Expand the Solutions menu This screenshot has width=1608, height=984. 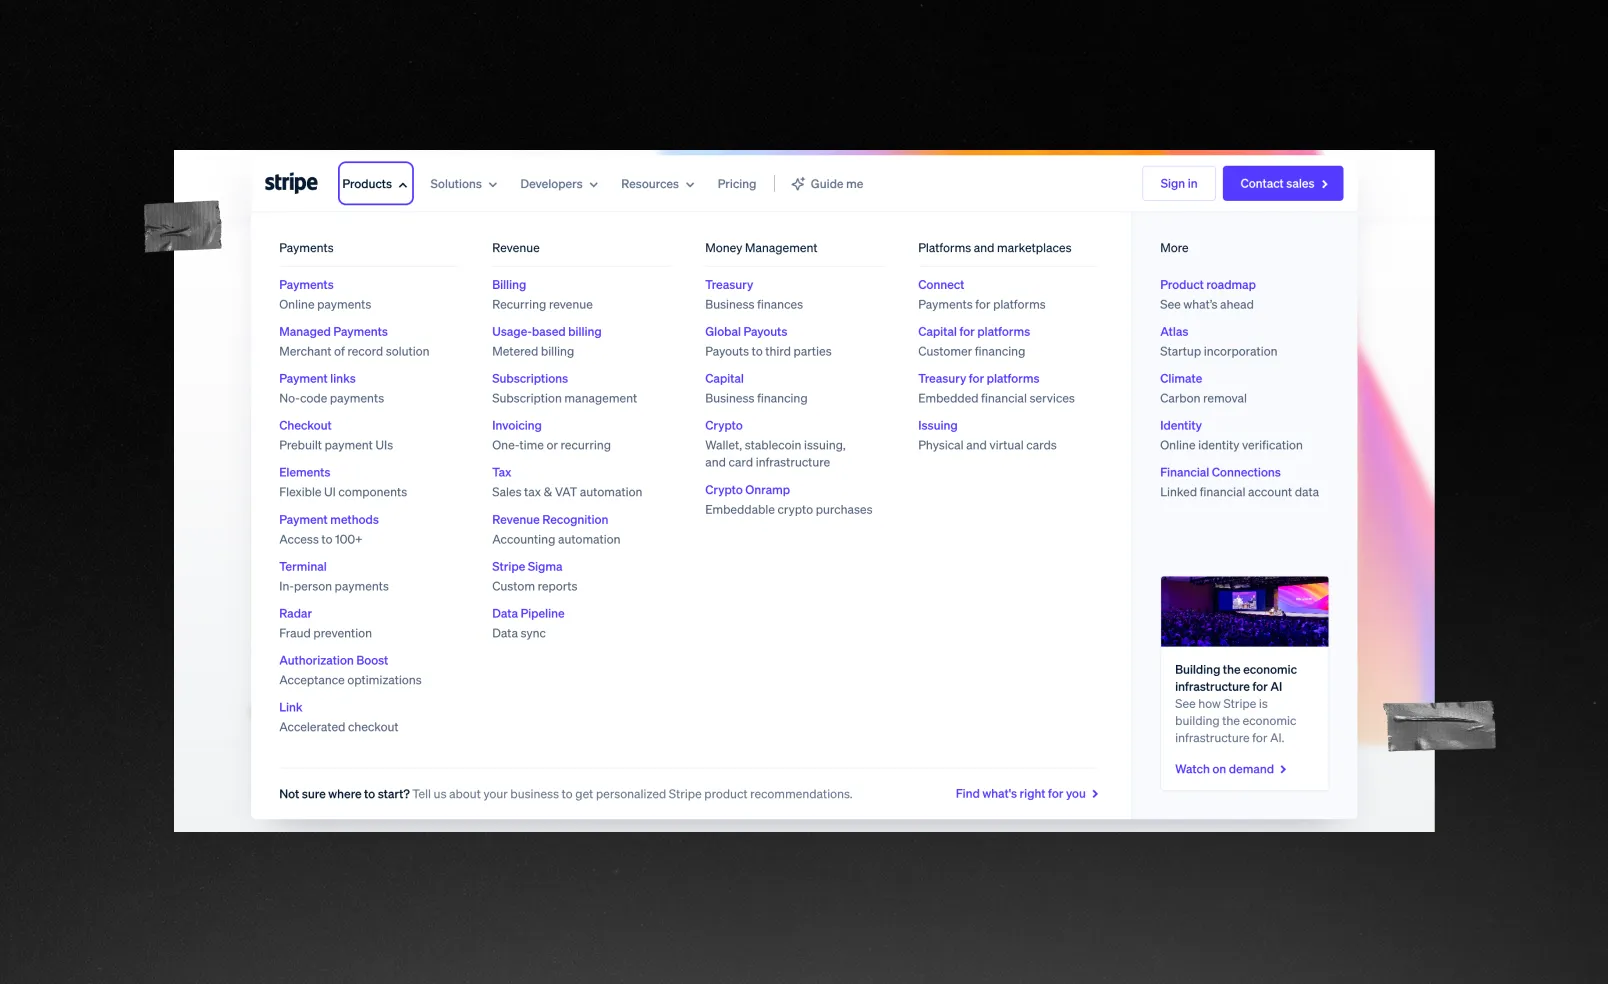point(463,184)
